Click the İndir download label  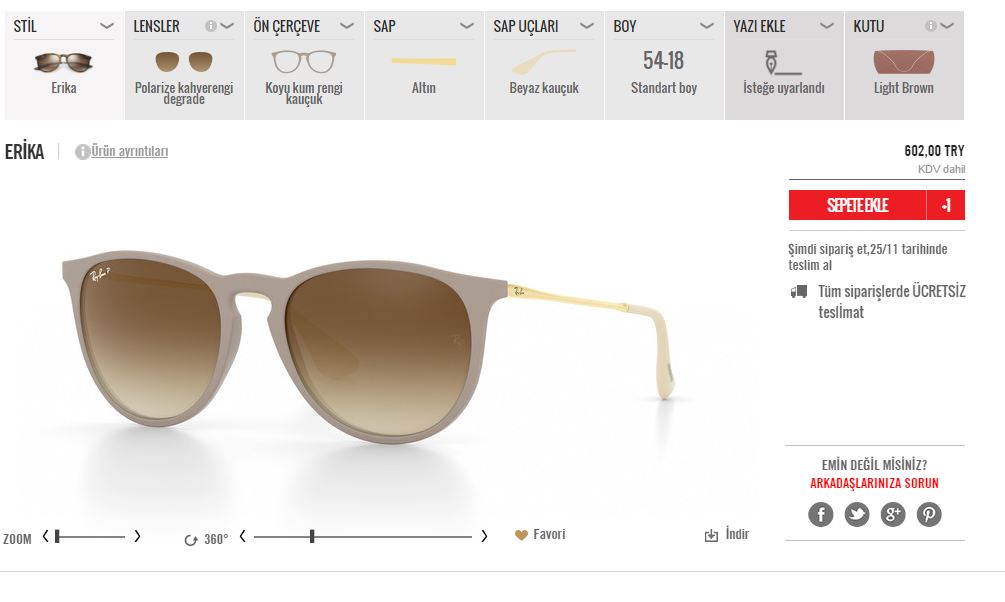[x=737, y=534]
